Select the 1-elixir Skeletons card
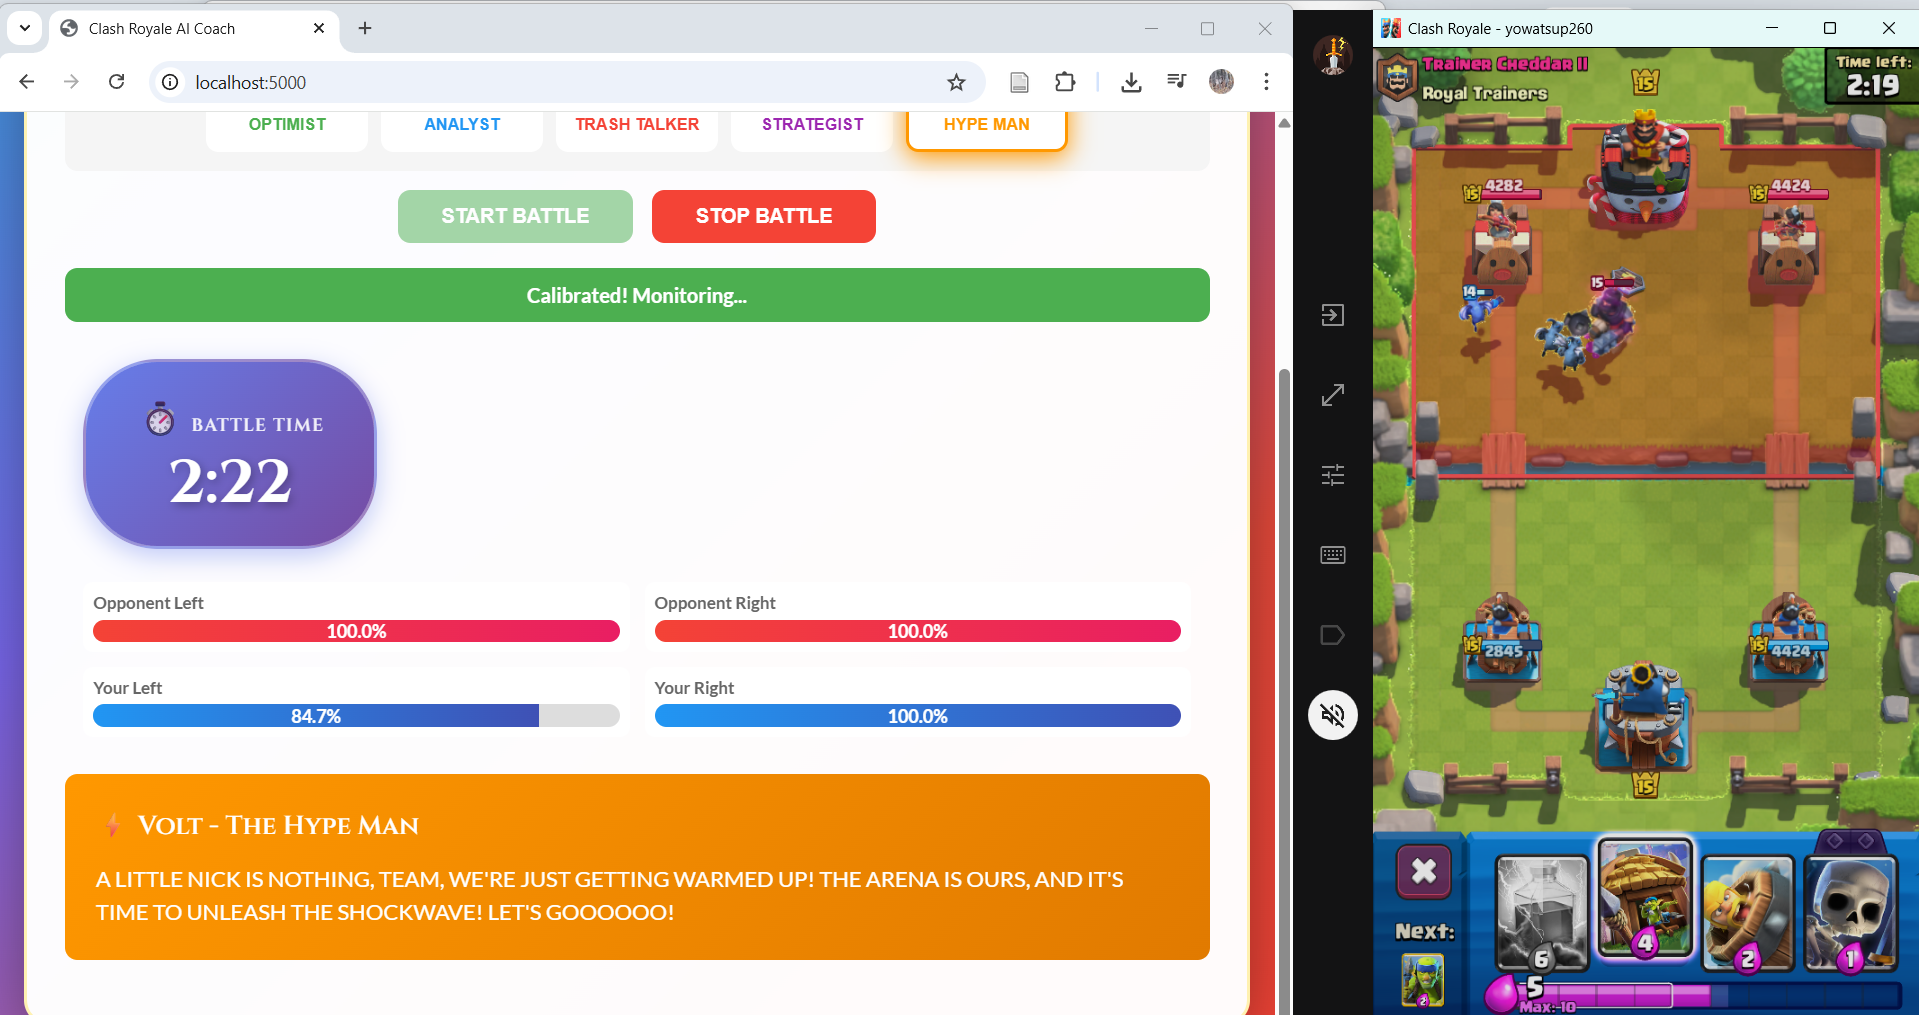1919x1015 pixels. [1851, 912]
